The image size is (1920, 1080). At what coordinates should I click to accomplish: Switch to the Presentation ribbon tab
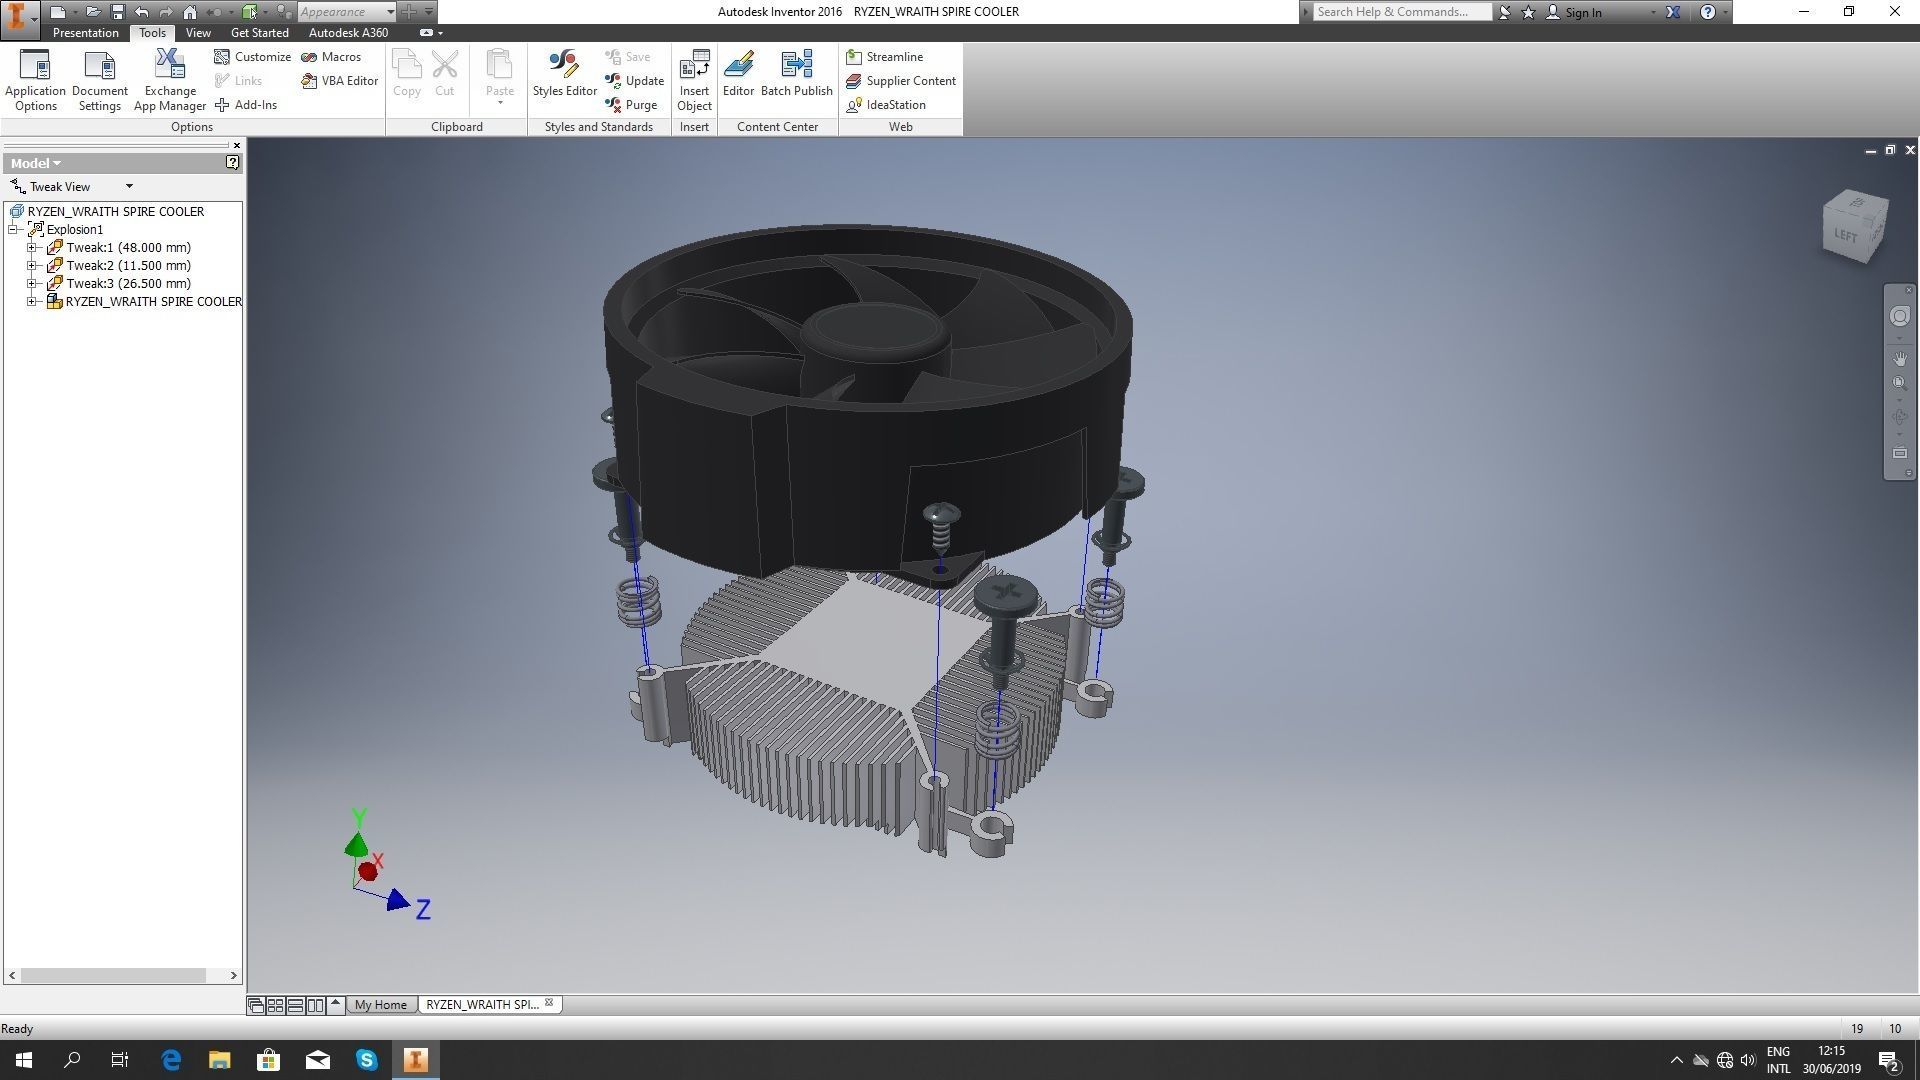[x=85, y=33]
